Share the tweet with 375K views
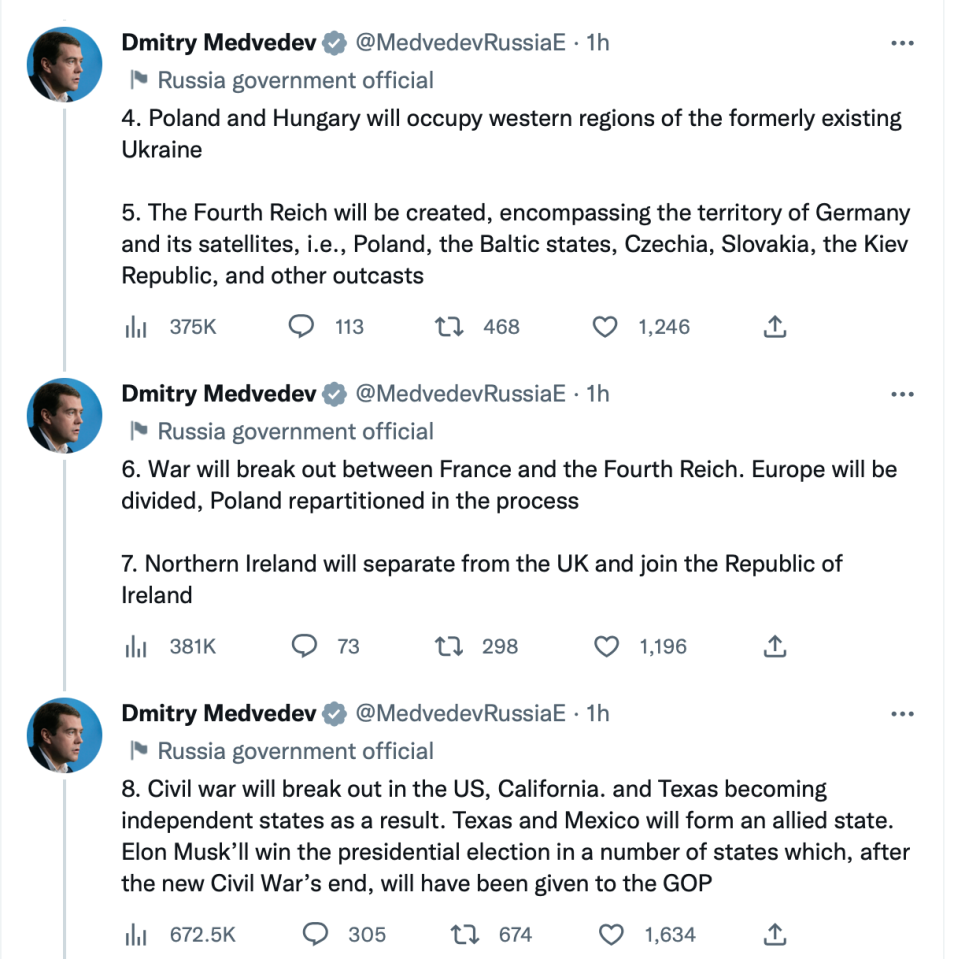954x959 pixels. tap(775, 327)
